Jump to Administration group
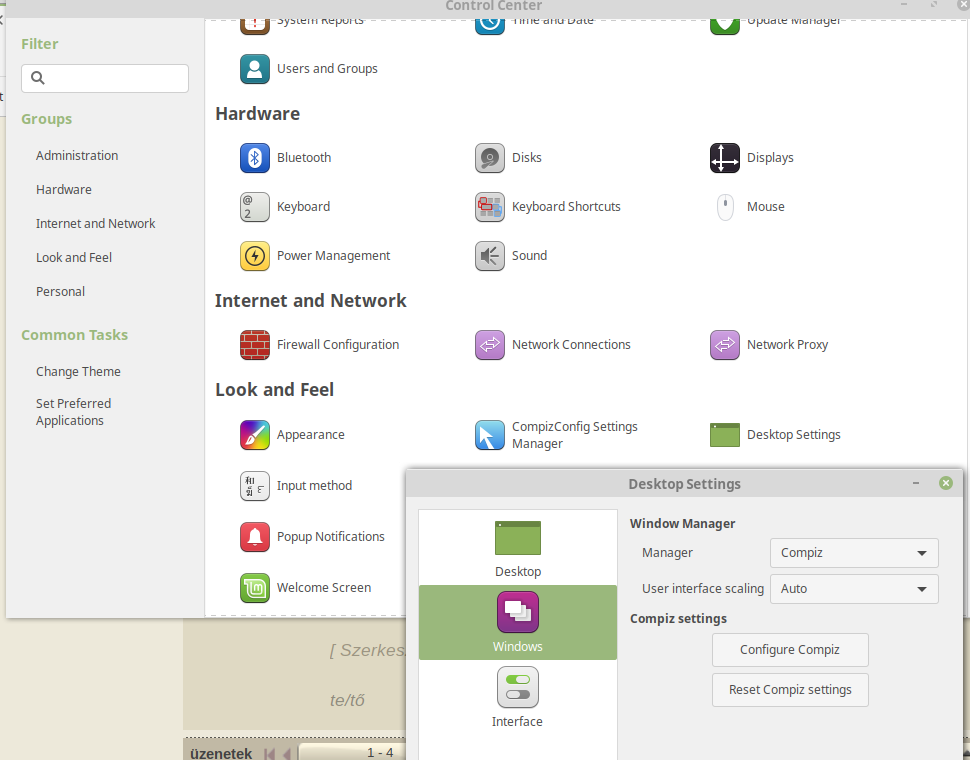This screenshot has height=760, width=970. (77, 155)
